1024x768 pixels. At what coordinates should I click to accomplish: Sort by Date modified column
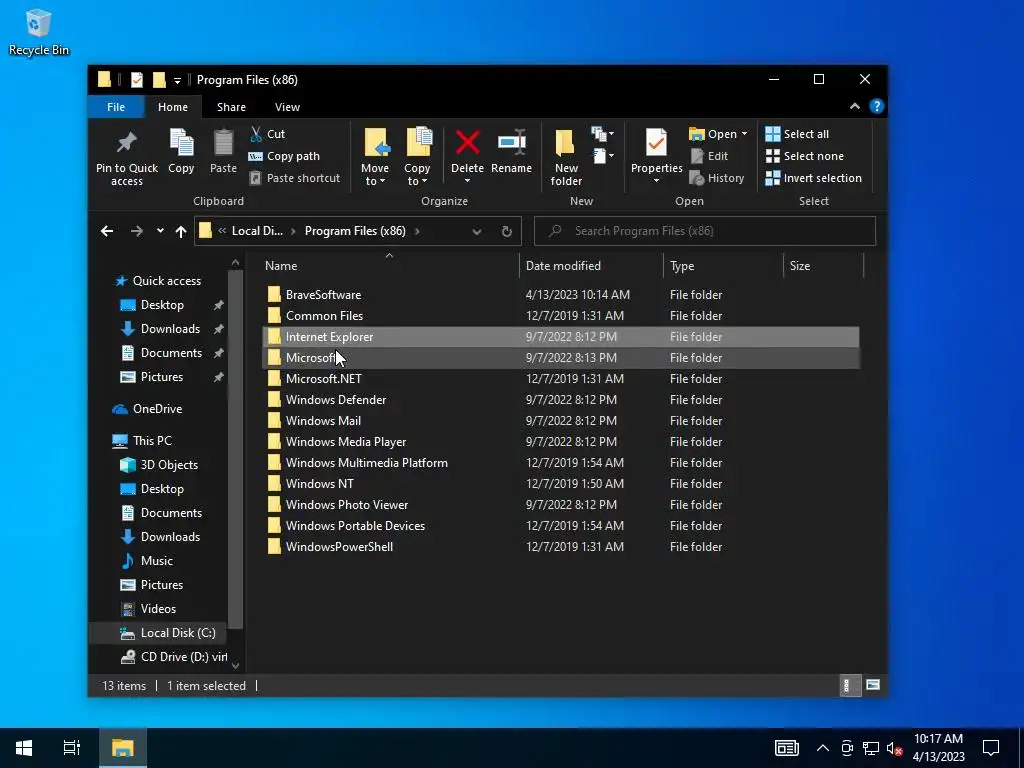pyautogui.click(x=592, y=266)
